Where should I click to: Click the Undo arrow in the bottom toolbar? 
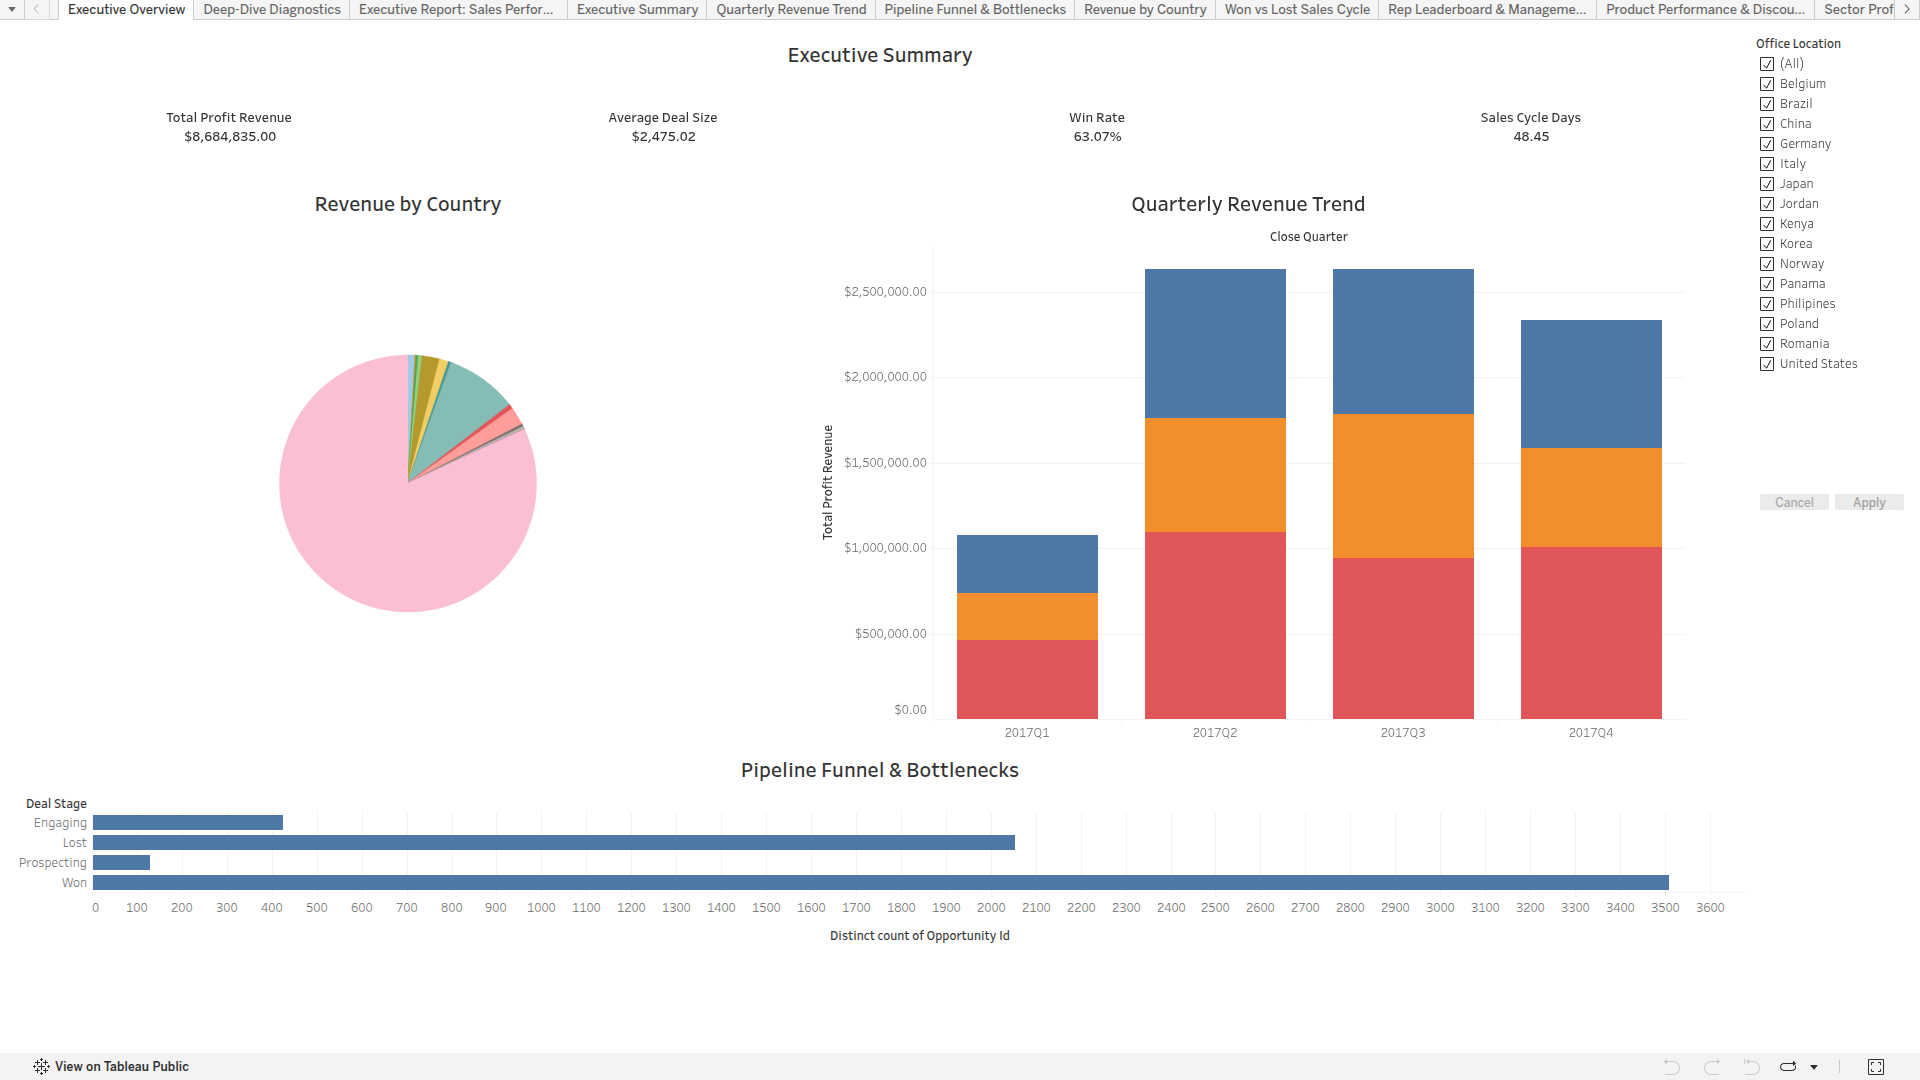[1672, 1066]
